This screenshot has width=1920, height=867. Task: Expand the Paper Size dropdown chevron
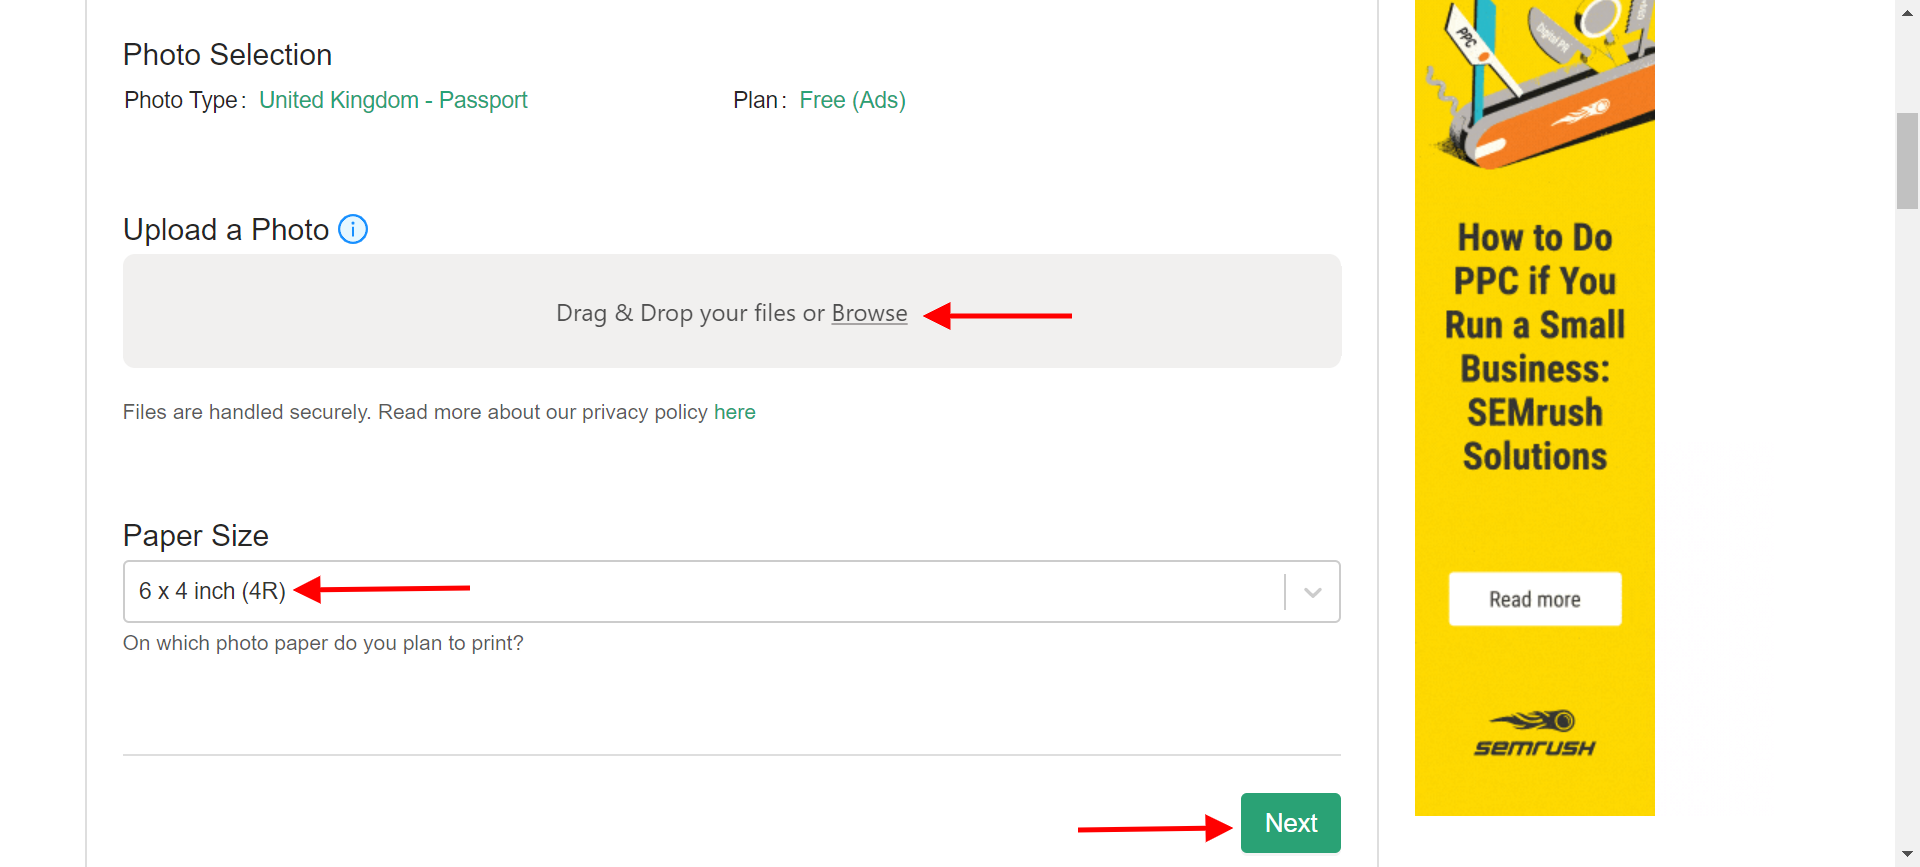[1312, 592]
